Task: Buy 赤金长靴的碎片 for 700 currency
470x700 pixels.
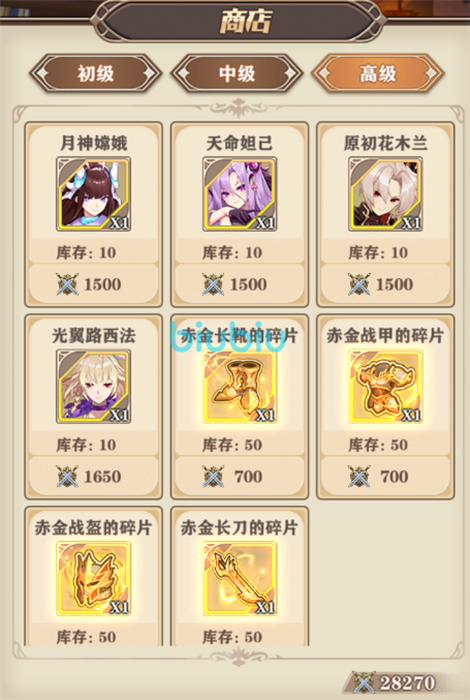Action: tap(239, 477)
